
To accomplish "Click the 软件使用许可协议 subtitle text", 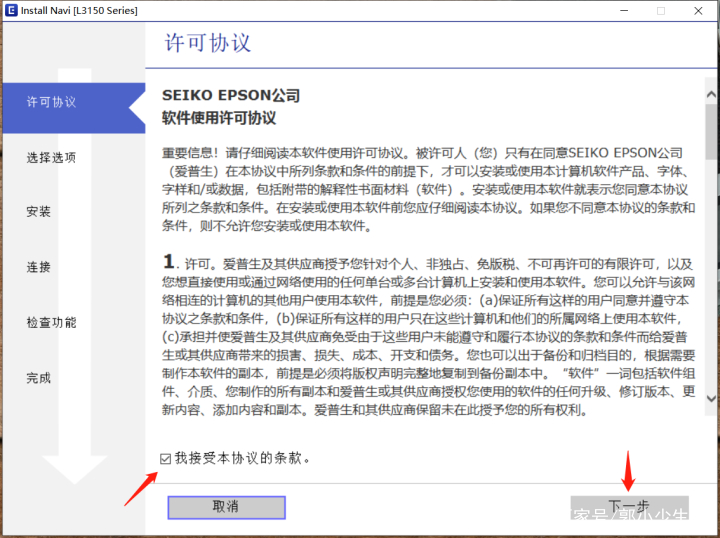I will (x=219, y=118).
